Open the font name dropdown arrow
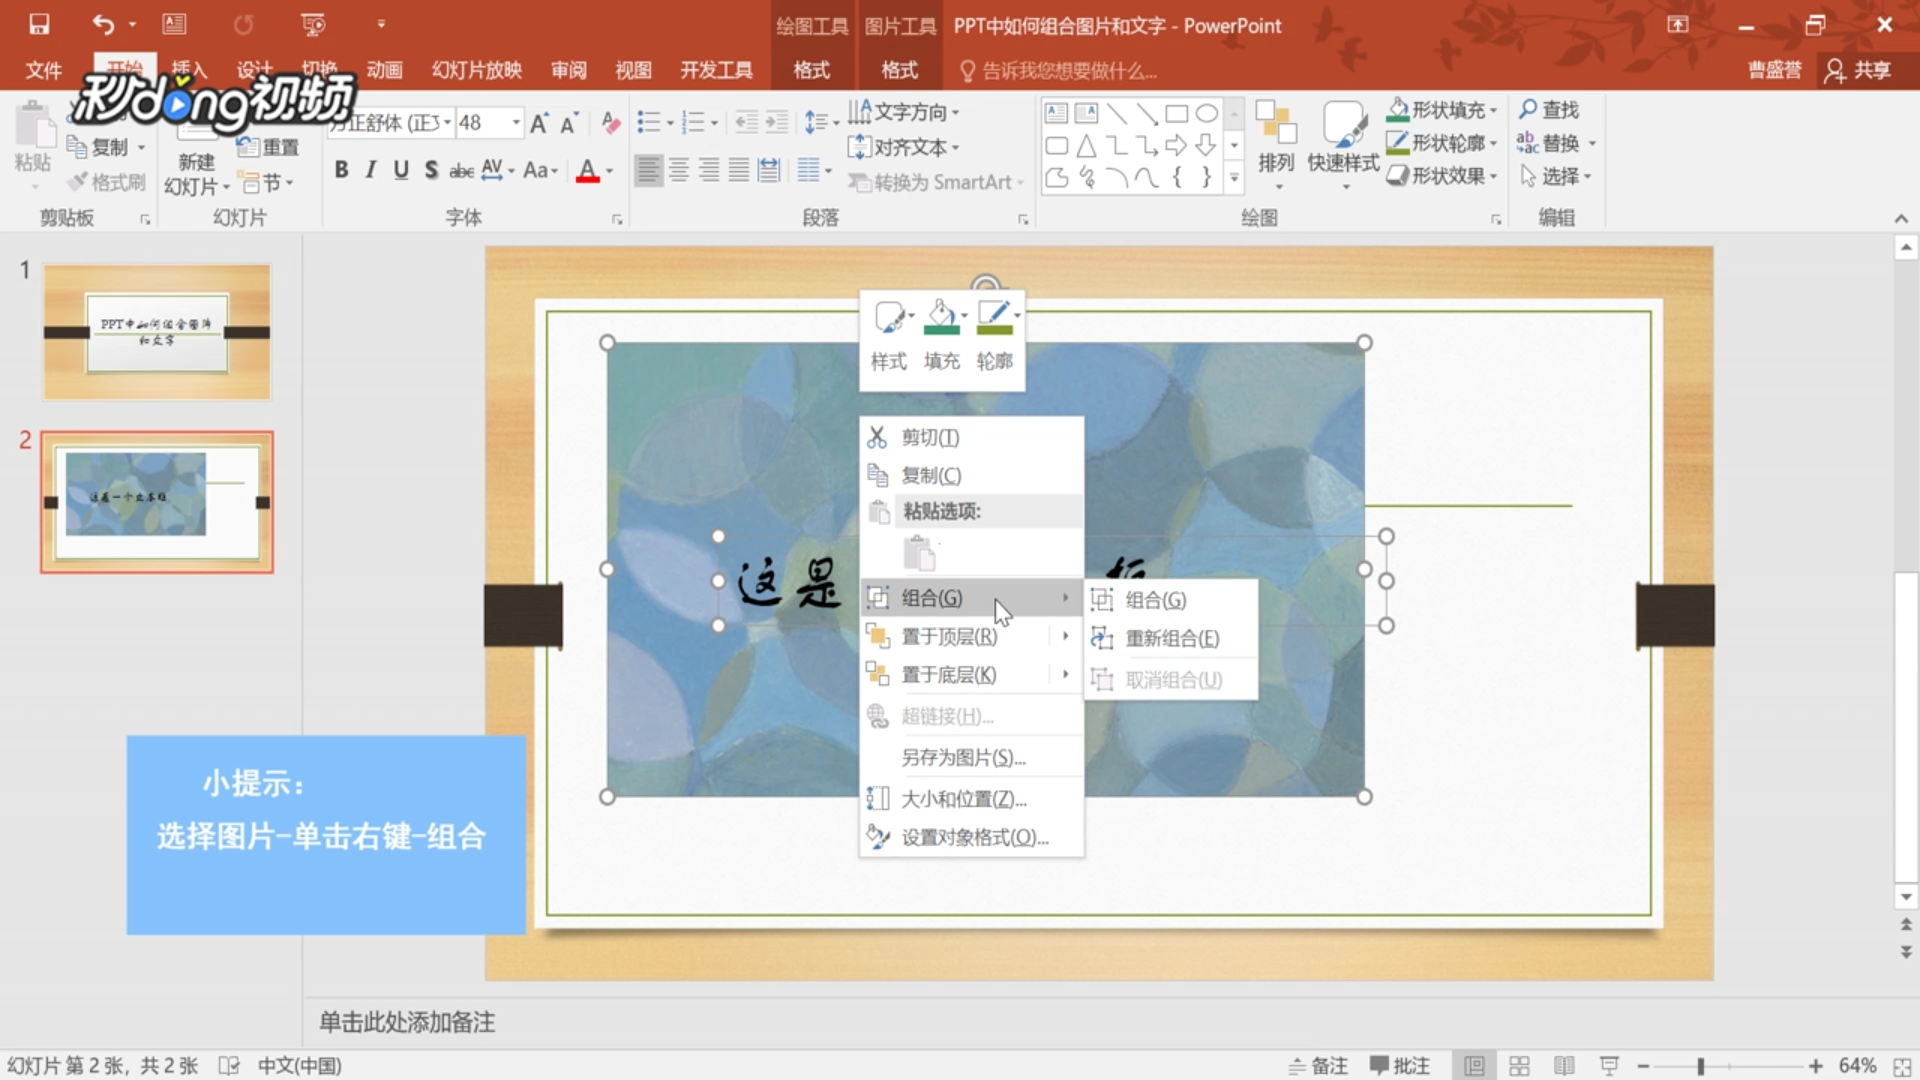This screenshot has height=1080, width=1920. coord(447,122)
